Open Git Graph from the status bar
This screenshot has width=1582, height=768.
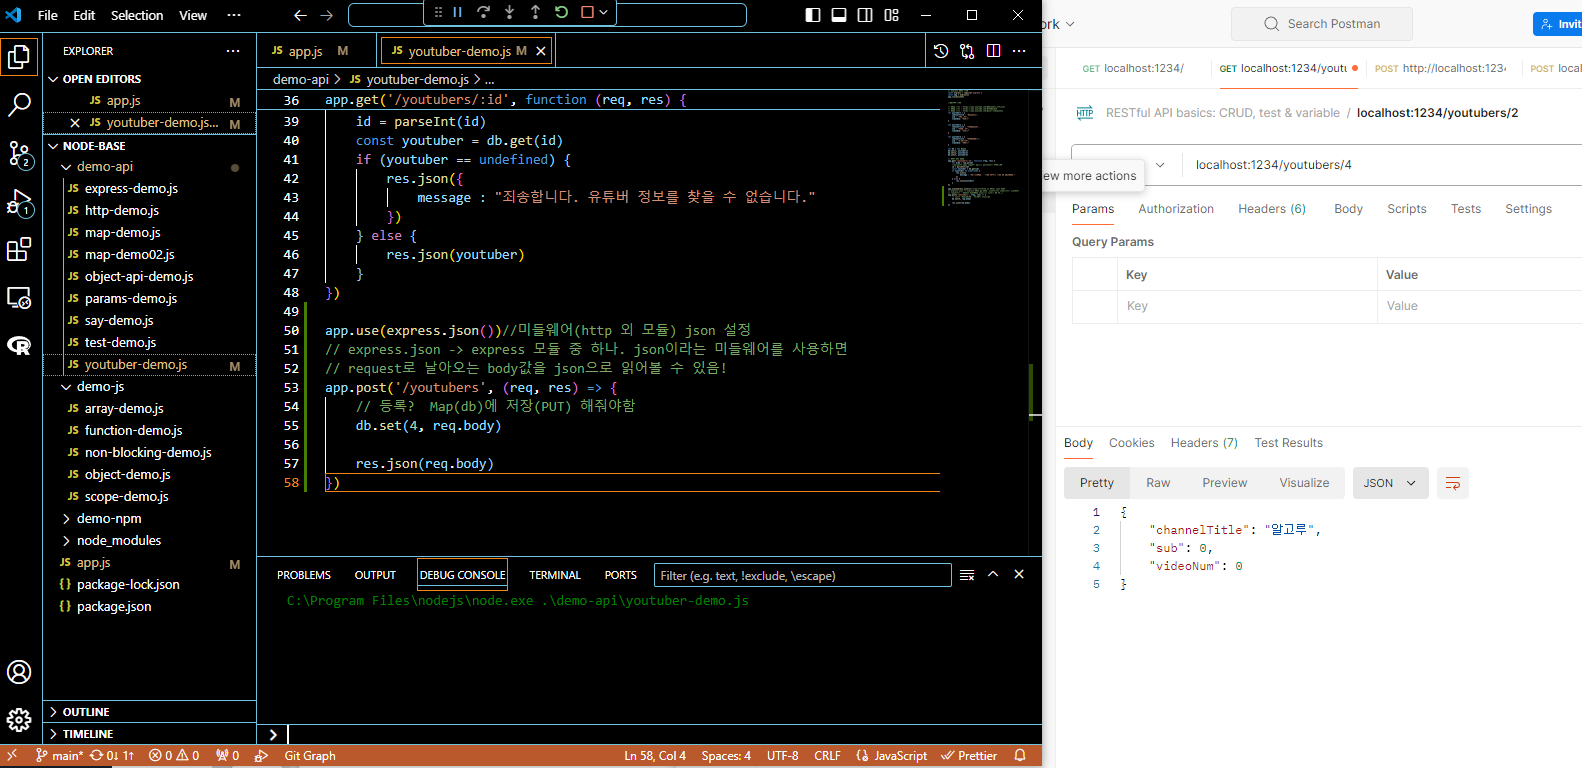310,756
